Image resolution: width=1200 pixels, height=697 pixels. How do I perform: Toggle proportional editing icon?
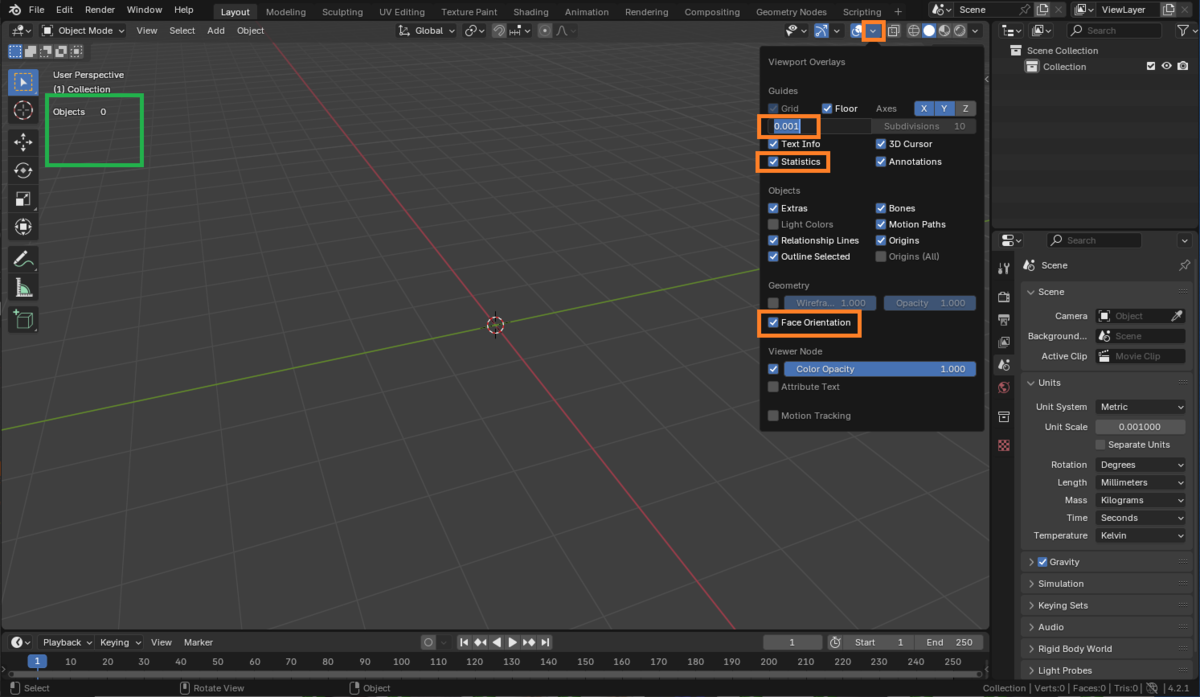click(544, 31)
